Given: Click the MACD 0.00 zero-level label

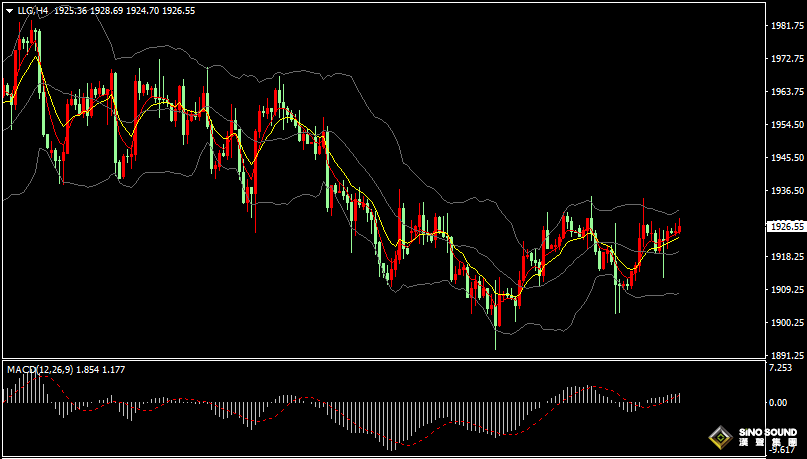Looking at the screenshot, I should [x=777, y=402].
